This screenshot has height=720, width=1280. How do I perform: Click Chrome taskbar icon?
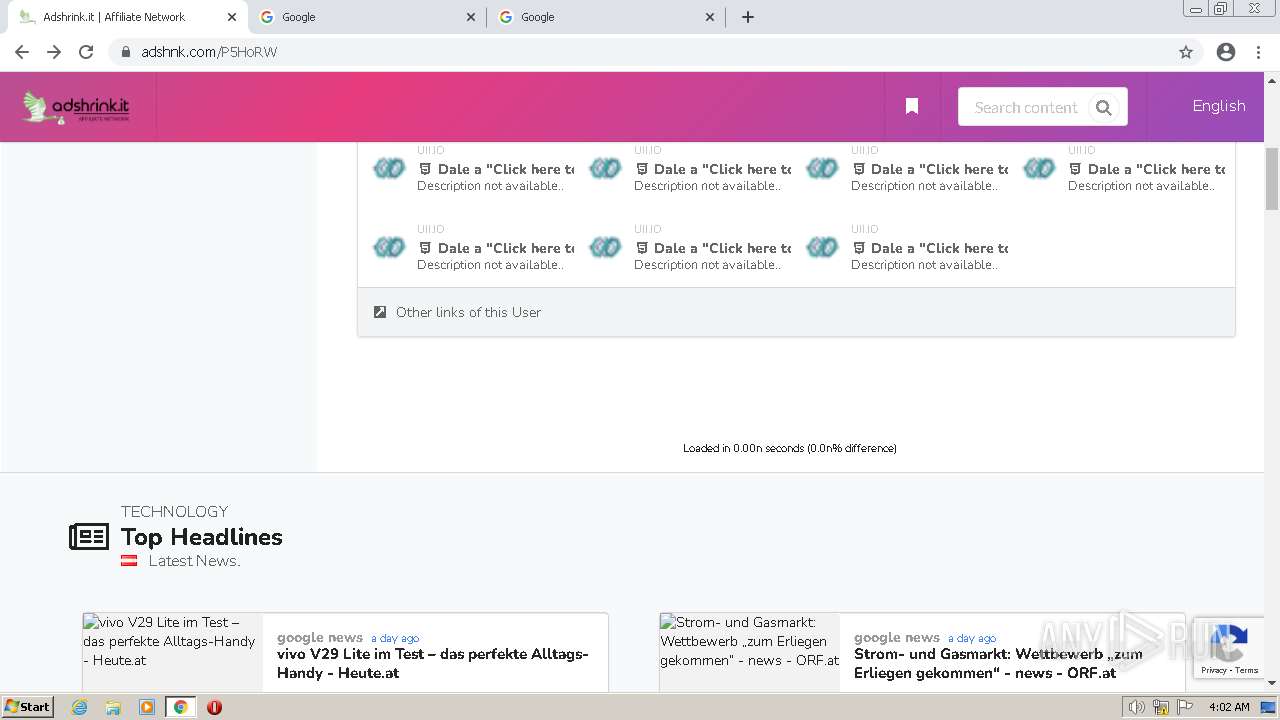tap(180, 707)
